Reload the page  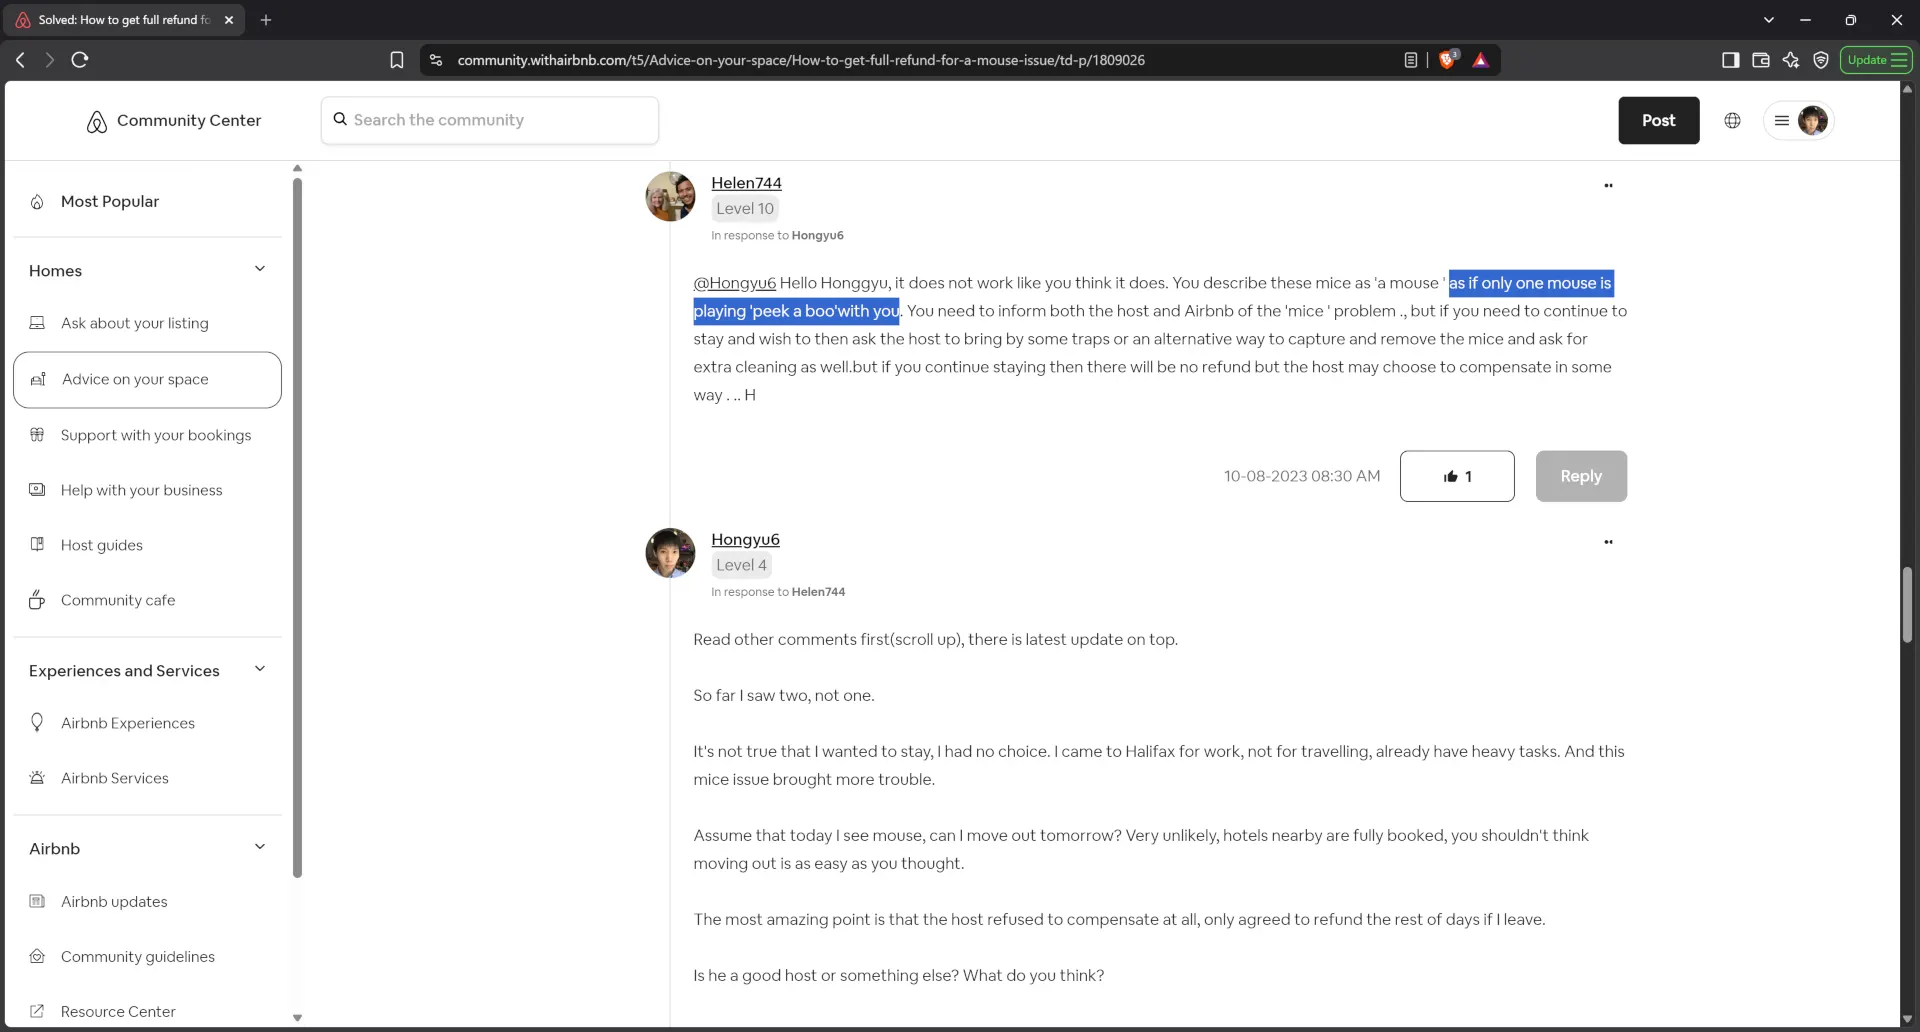click(x=80, y=60)
